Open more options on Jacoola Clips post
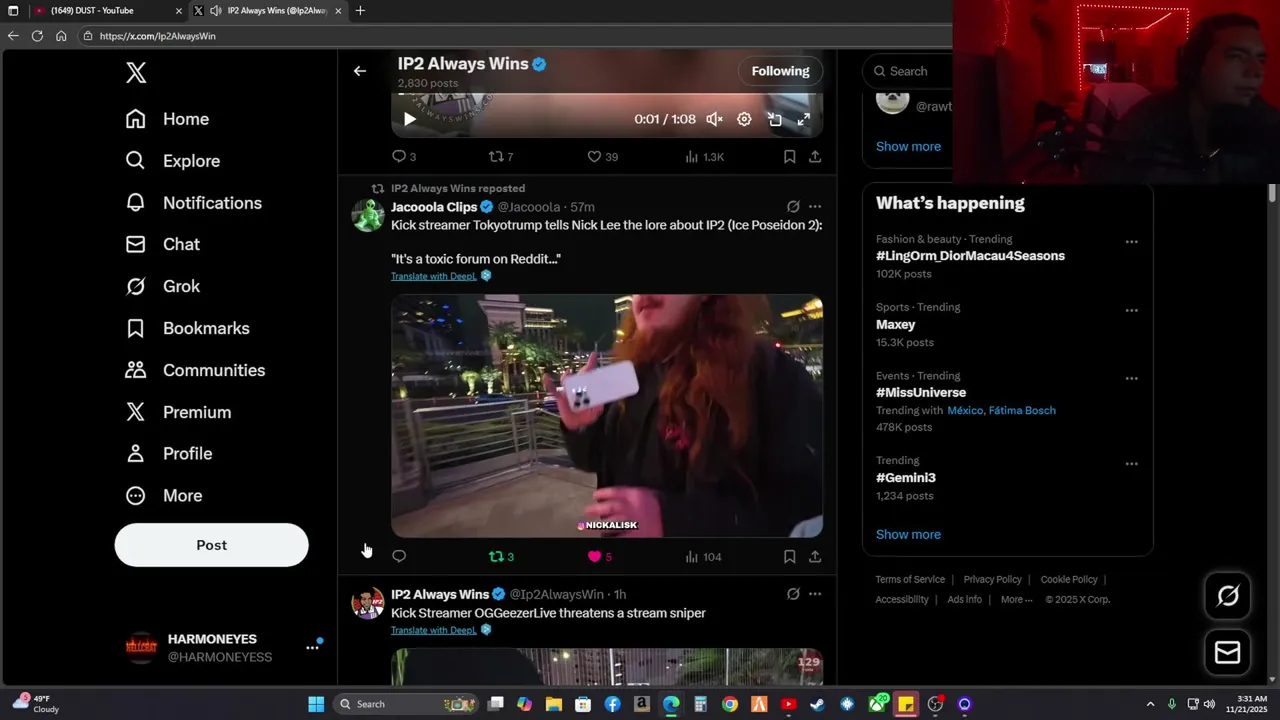This screenshot has height=720, width=1280. click(815, 207)
